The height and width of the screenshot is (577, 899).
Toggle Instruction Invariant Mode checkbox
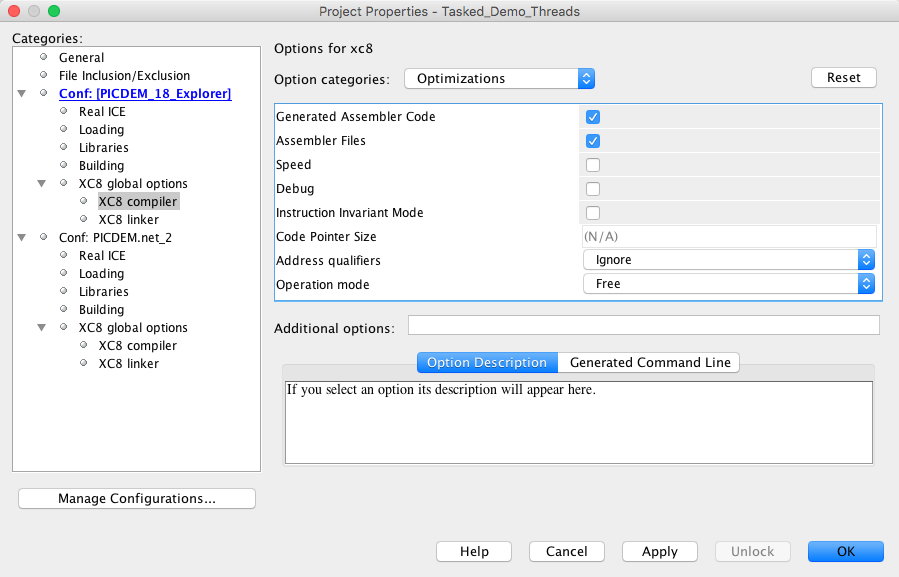tap(593, 213)
